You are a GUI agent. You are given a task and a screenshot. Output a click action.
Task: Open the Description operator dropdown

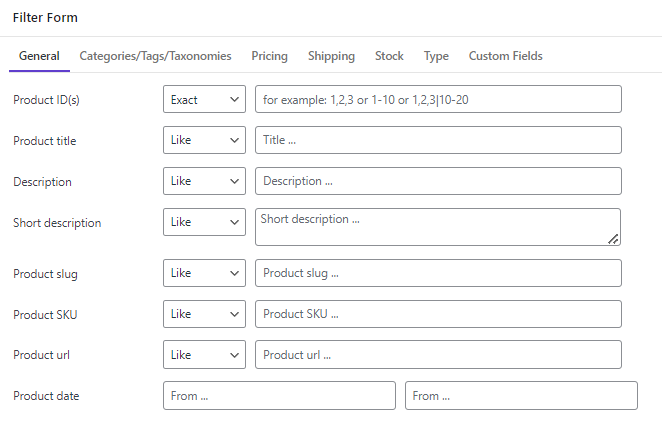point(204,181)
